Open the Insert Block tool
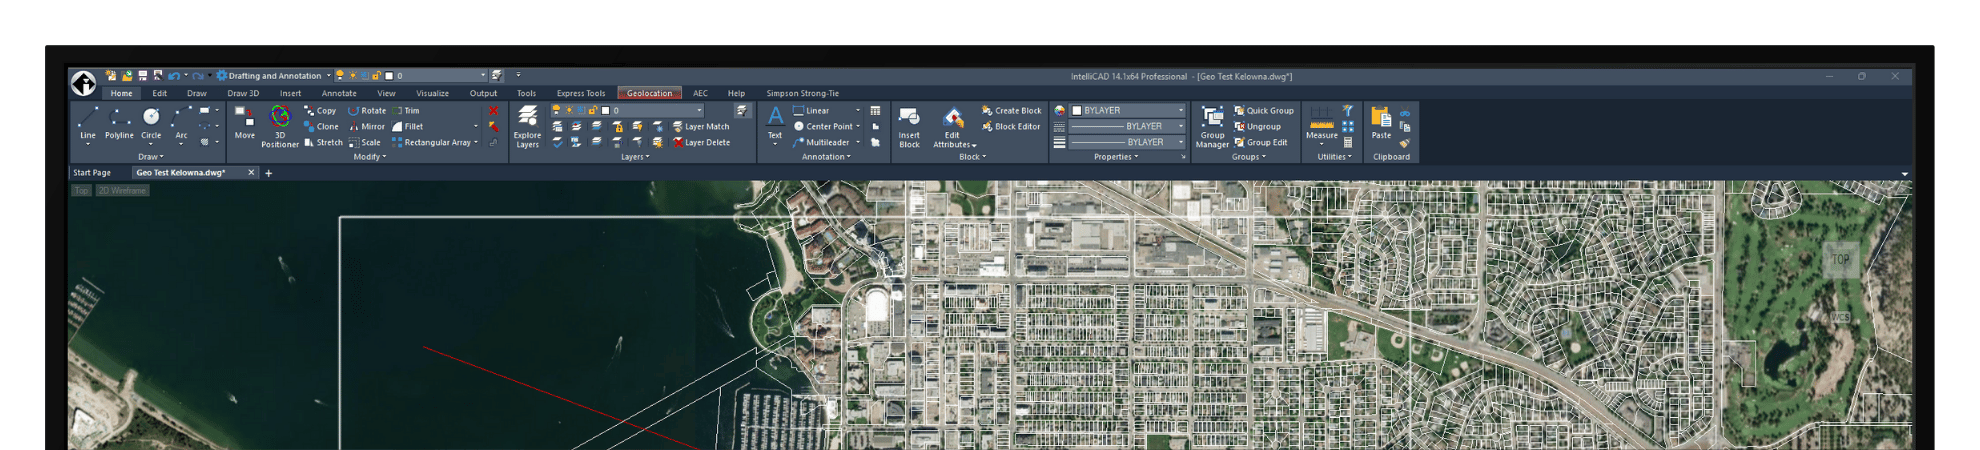 [909, 125]
